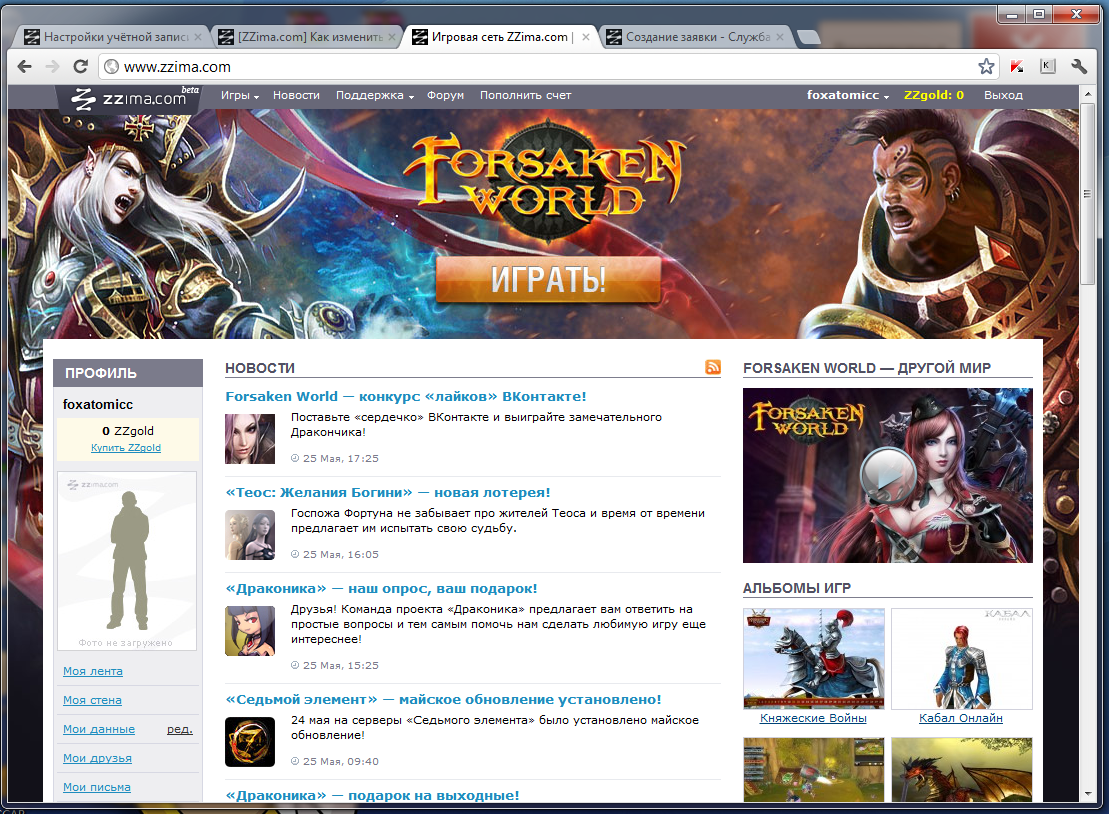Open '«Седьмой элемент» — майское обновление' headline
Viewport: 1109px width, 814px height.
pos(443,699)
